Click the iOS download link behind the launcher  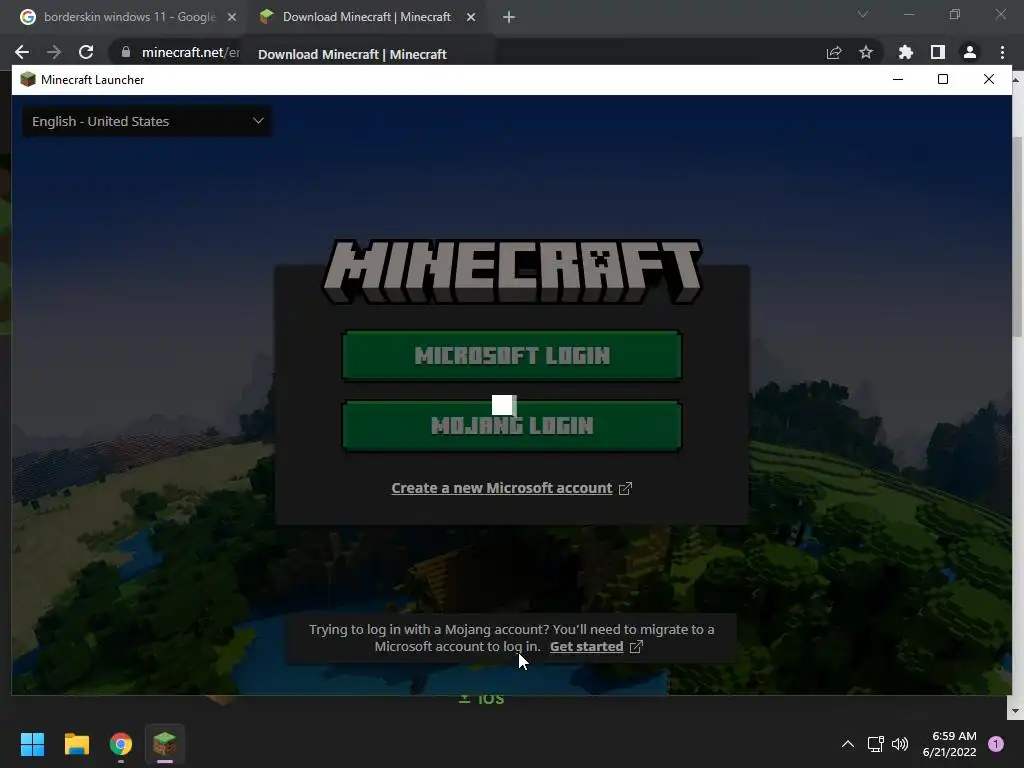[481, 699]
